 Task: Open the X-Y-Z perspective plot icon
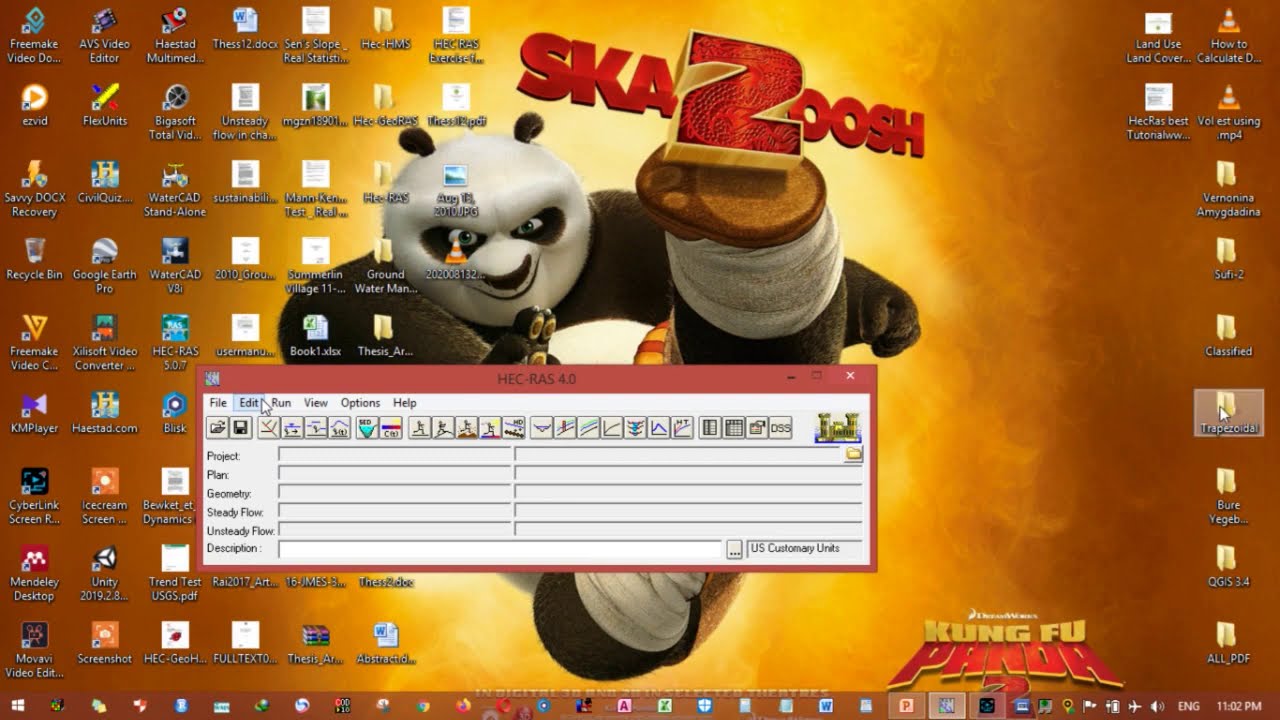tap(635, 428)
